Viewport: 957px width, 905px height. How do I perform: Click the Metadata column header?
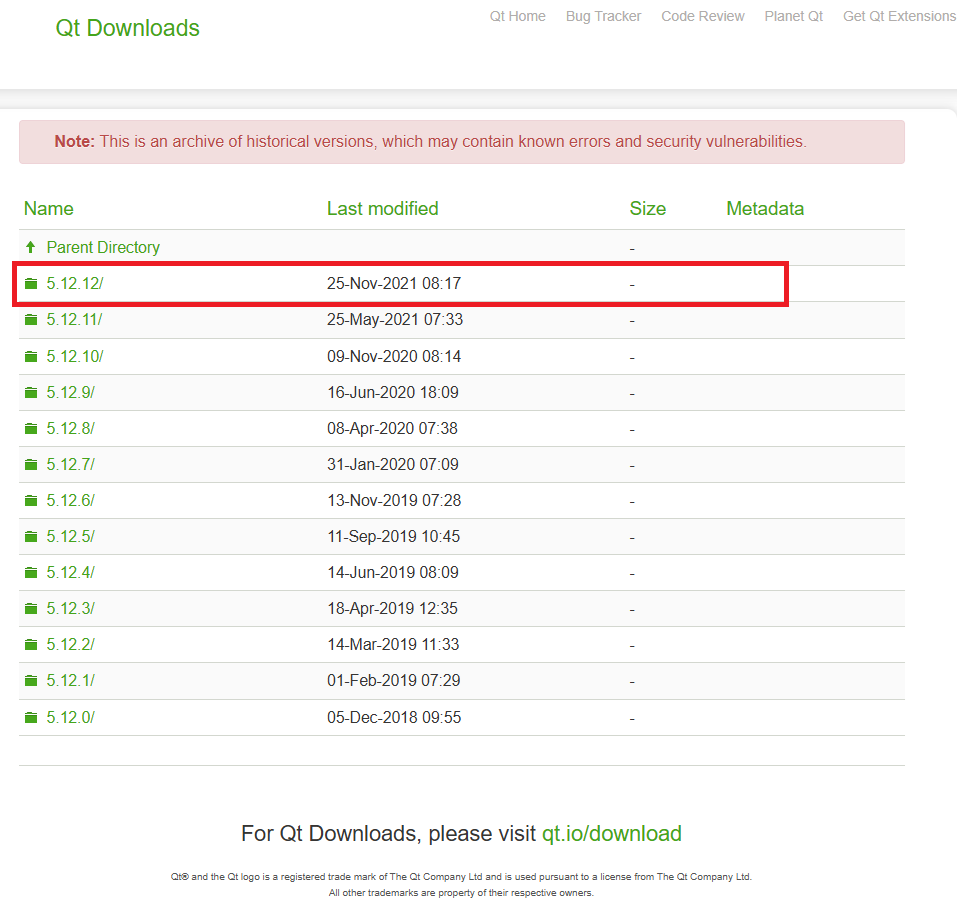click(x=765, y=209)
